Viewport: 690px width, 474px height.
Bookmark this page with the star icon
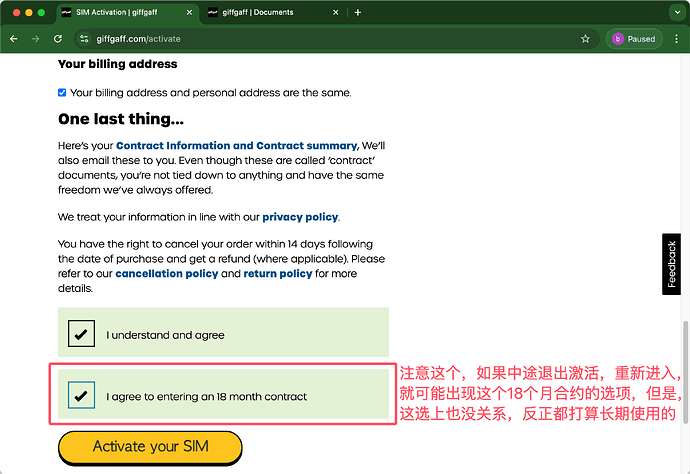coord(585,39)
